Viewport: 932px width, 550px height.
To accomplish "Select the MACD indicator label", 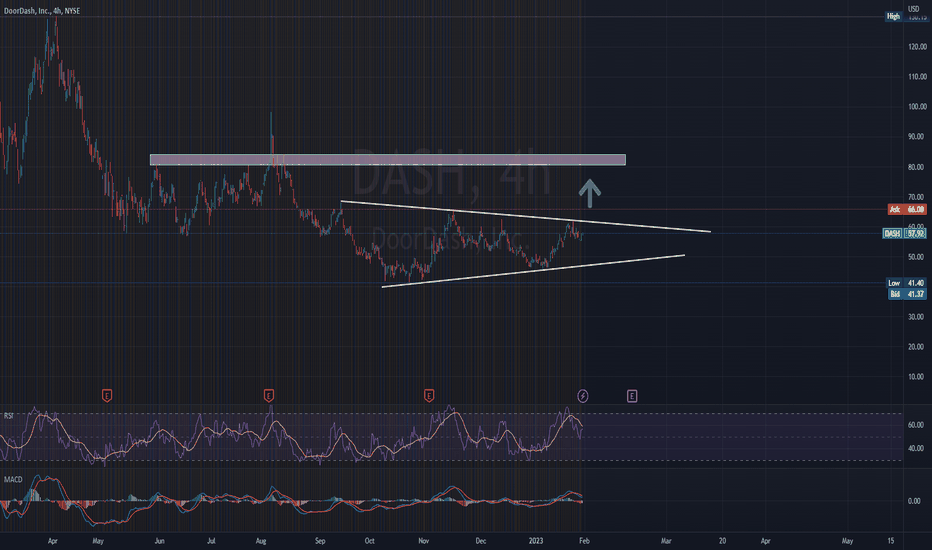I will [13, 480].
